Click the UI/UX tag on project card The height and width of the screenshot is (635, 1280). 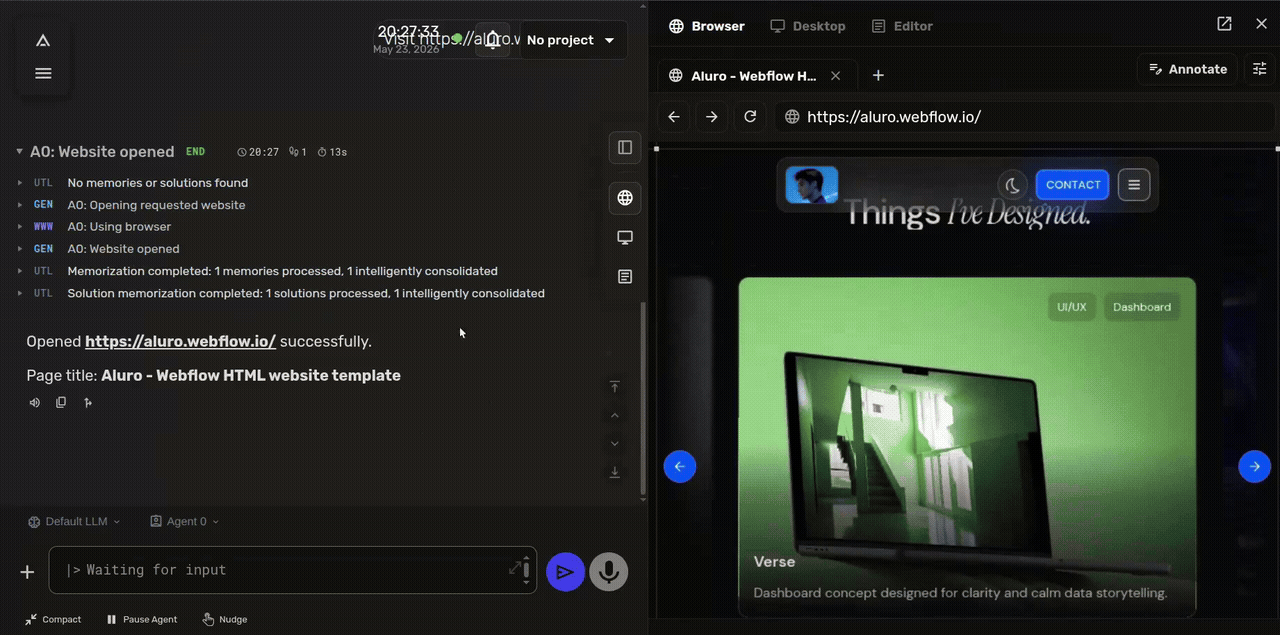click(1071, 307)
